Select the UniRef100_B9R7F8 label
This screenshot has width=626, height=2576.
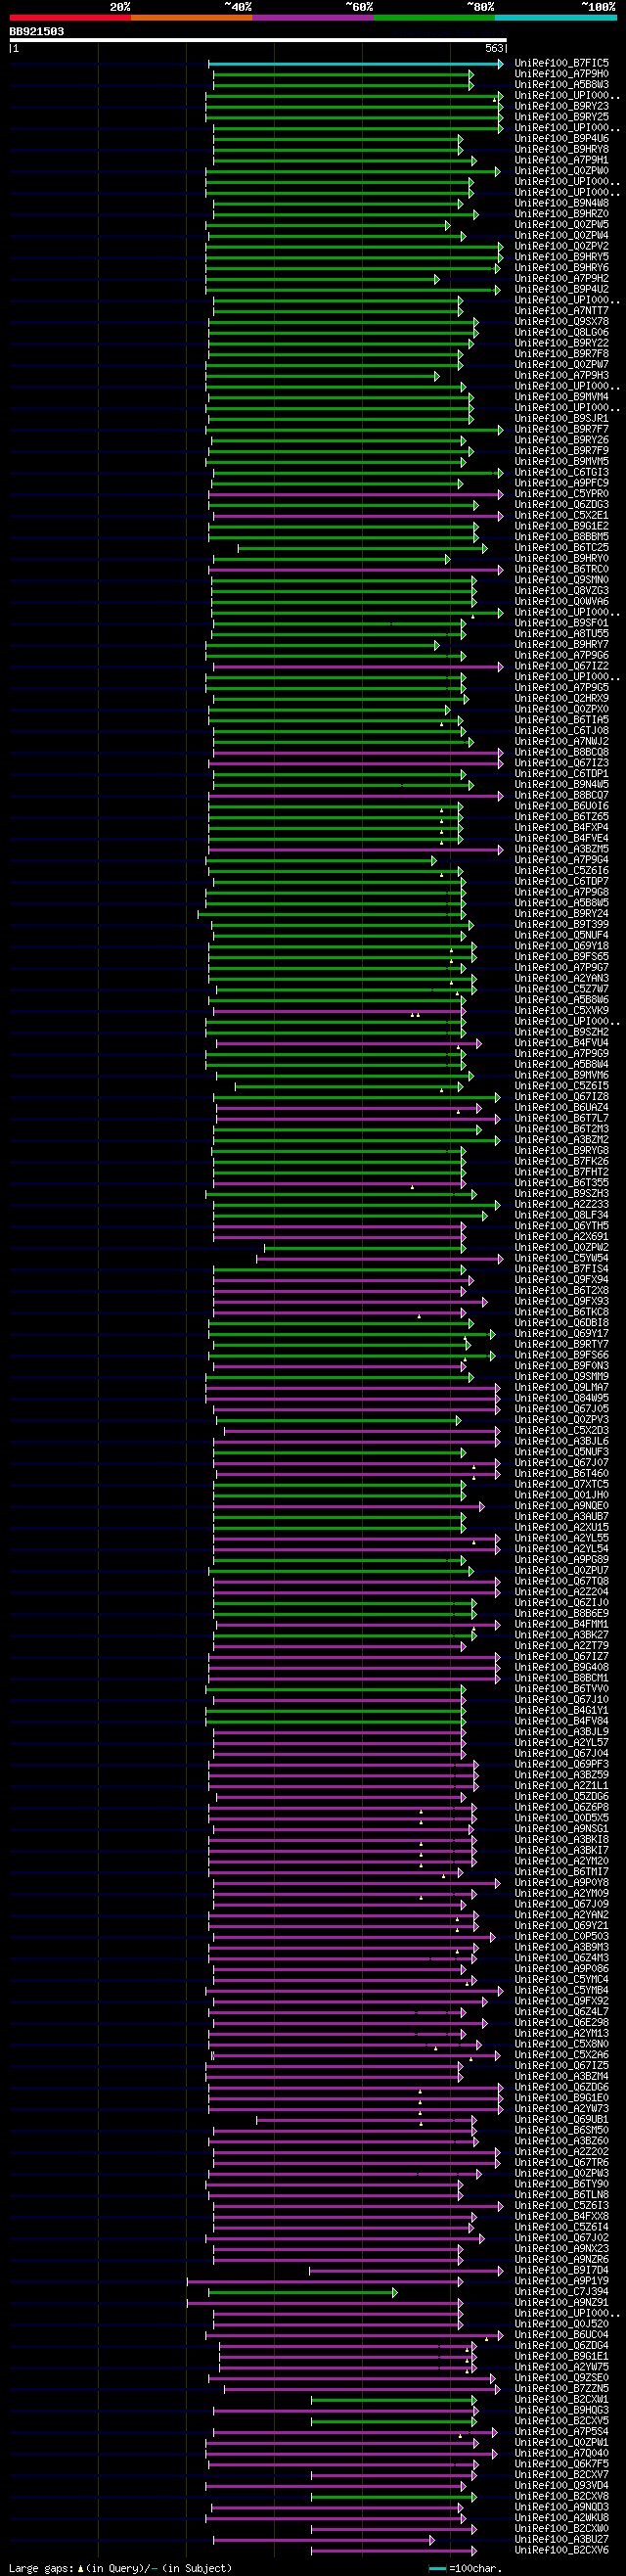pos(562,354)
